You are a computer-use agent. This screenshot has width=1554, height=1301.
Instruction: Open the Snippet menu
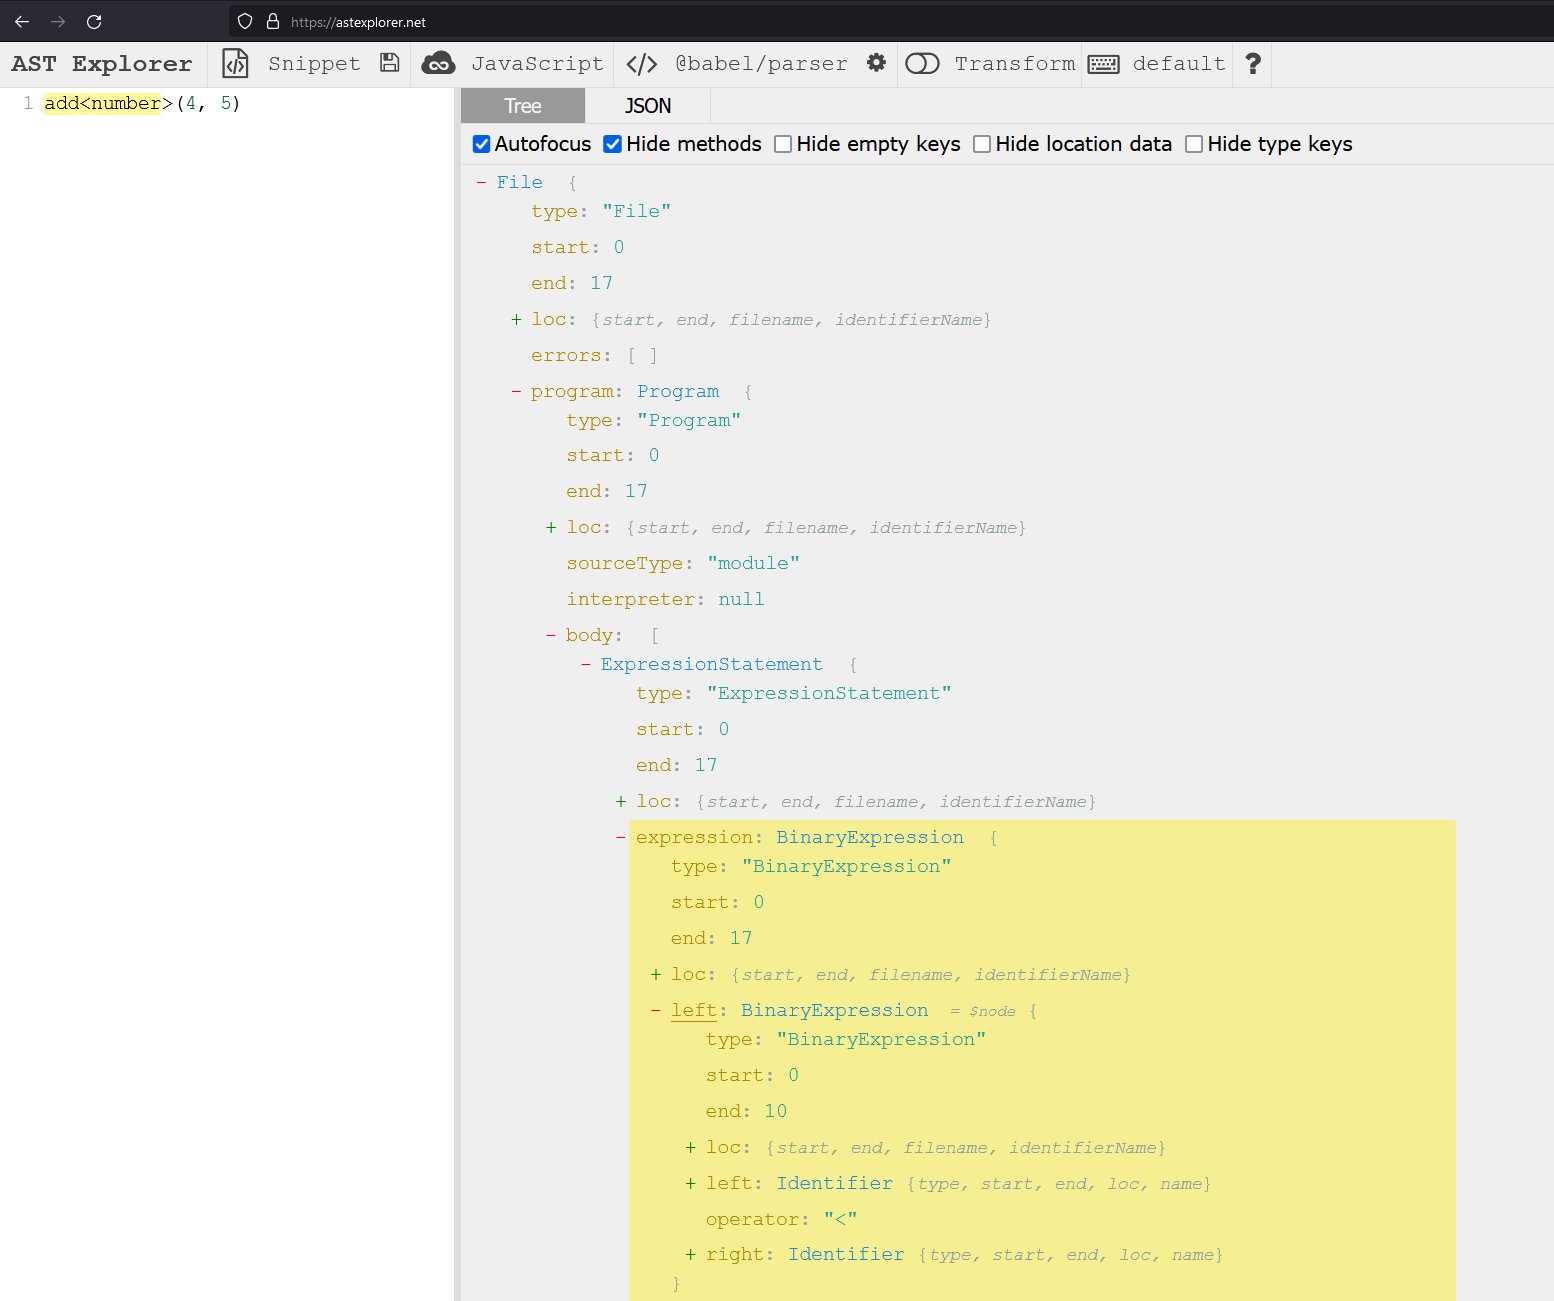pyautogui.click(x=314, y=64)
